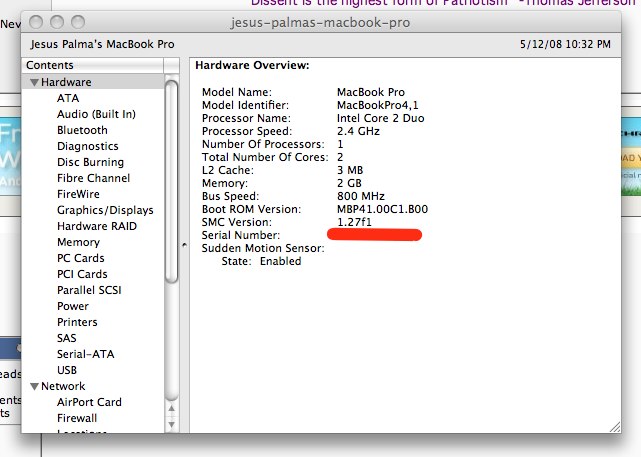Collapse the Network category triangle
Screen dimensions: 641x457
click(x=34, y=386)
